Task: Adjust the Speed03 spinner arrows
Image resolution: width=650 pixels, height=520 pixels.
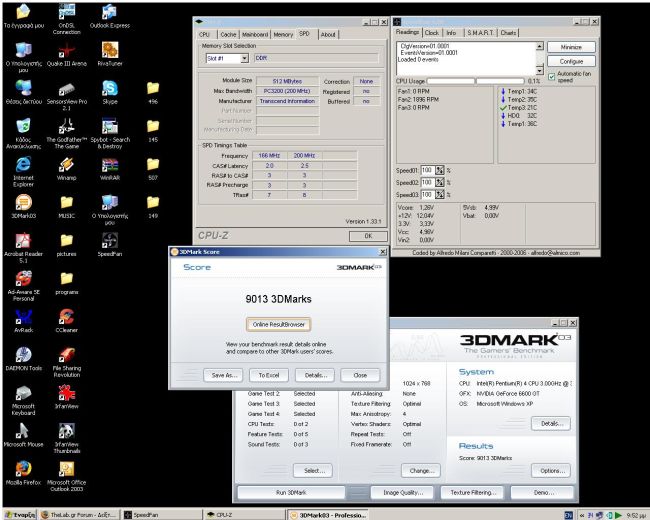Action: (440, 194)
